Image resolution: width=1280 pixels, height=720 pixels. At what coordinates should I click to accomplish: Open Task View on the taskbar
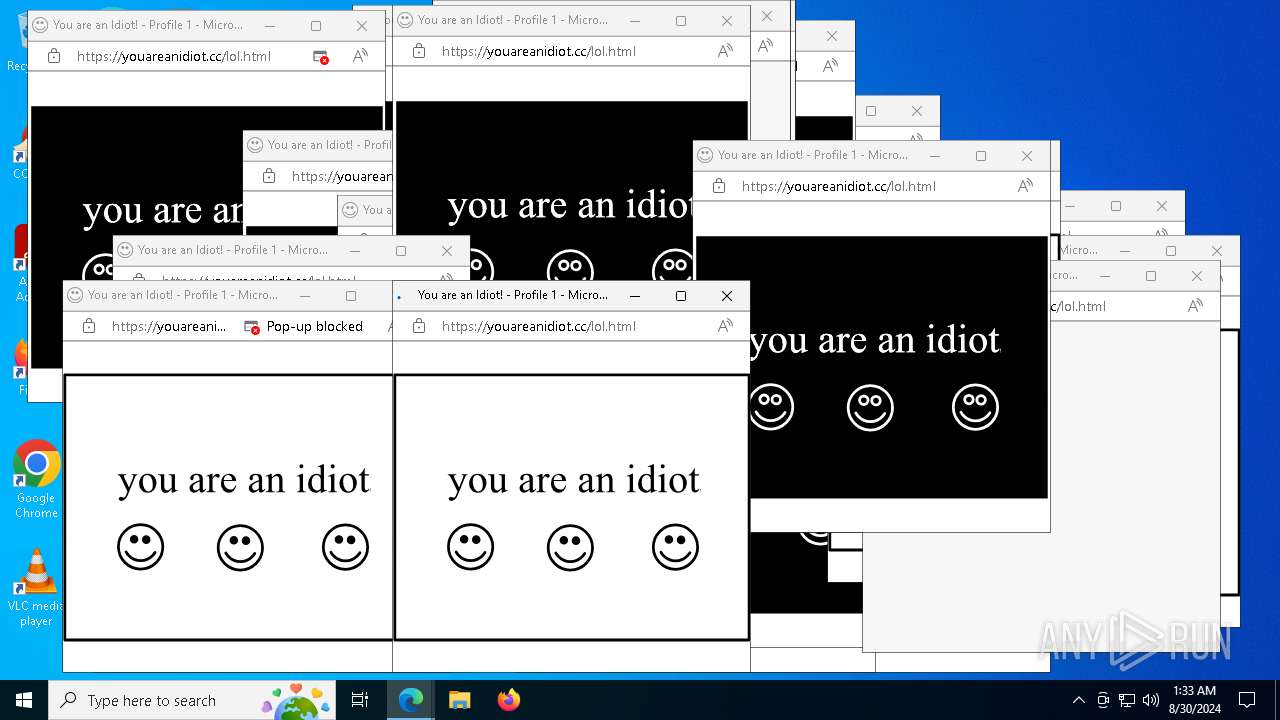(360, 700)
